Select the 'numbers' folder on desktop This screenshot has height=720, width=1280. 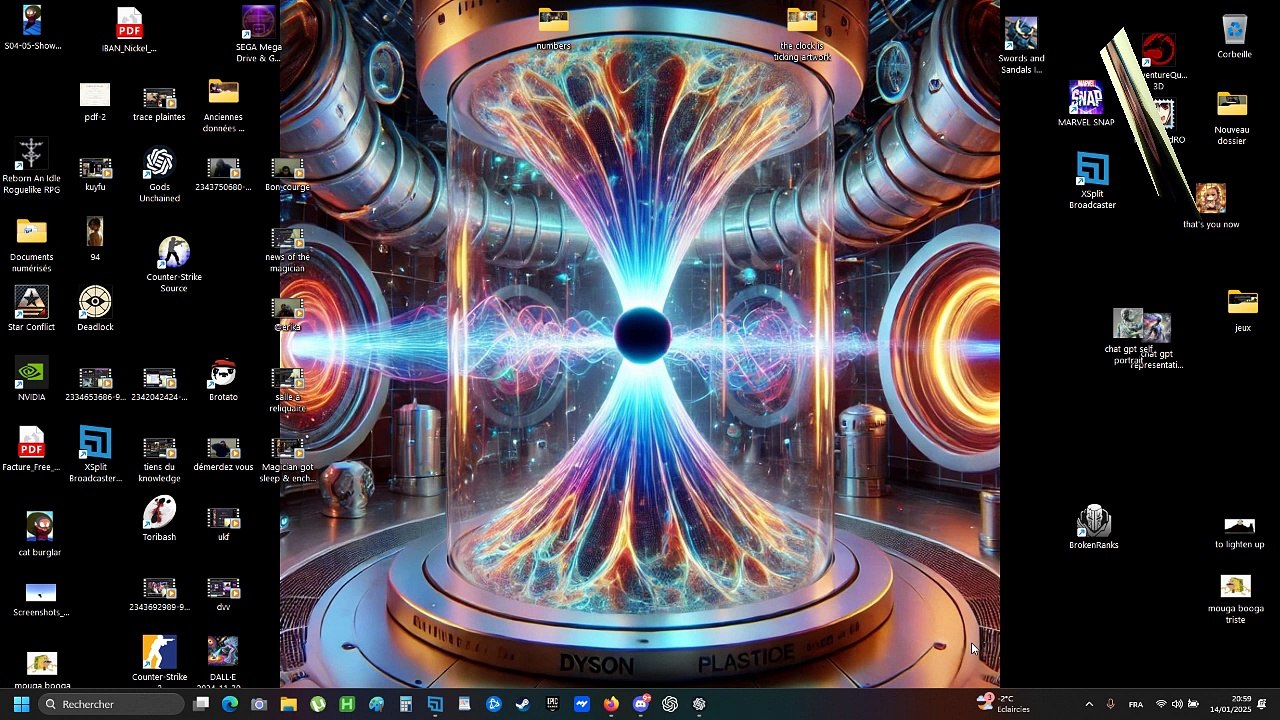553,30
